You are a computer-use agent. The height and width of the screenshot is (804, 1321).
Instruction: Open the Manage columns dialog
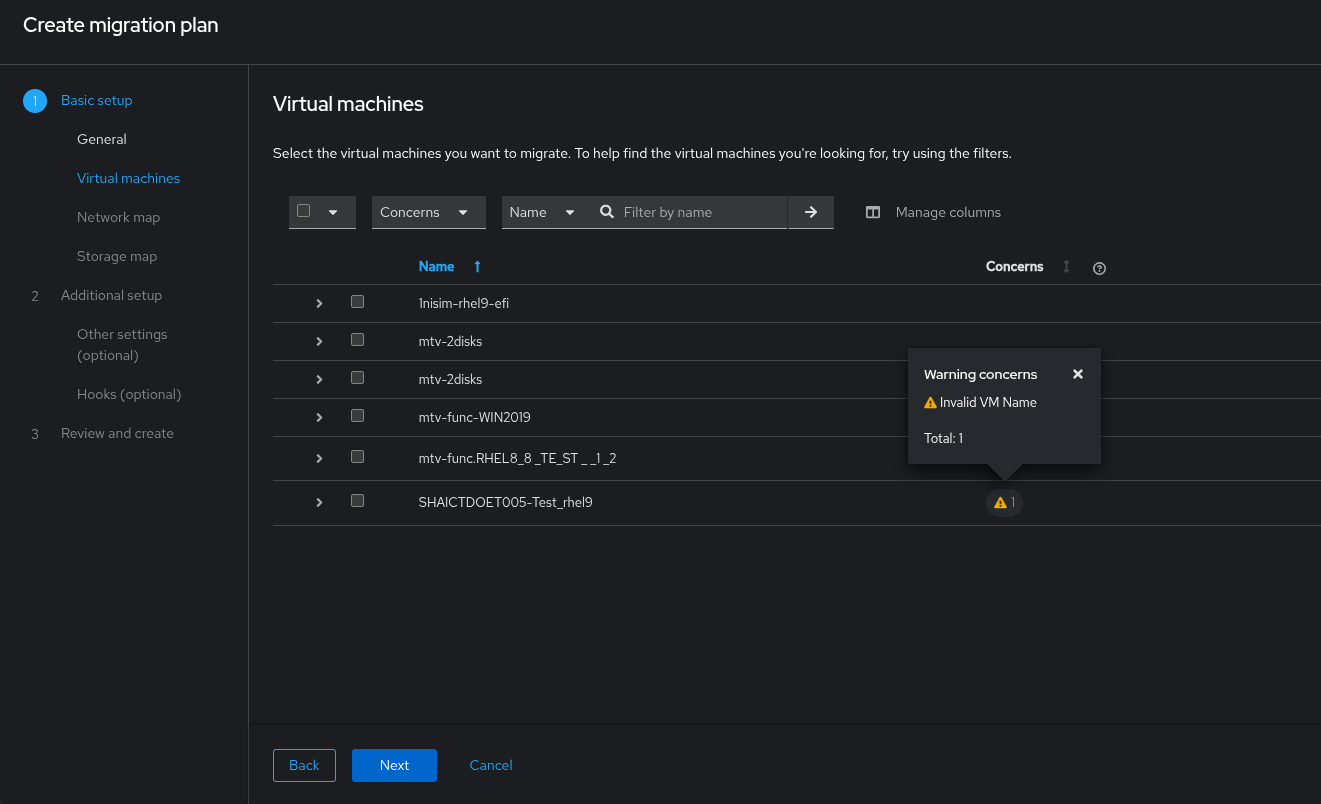tap(933, 212)
